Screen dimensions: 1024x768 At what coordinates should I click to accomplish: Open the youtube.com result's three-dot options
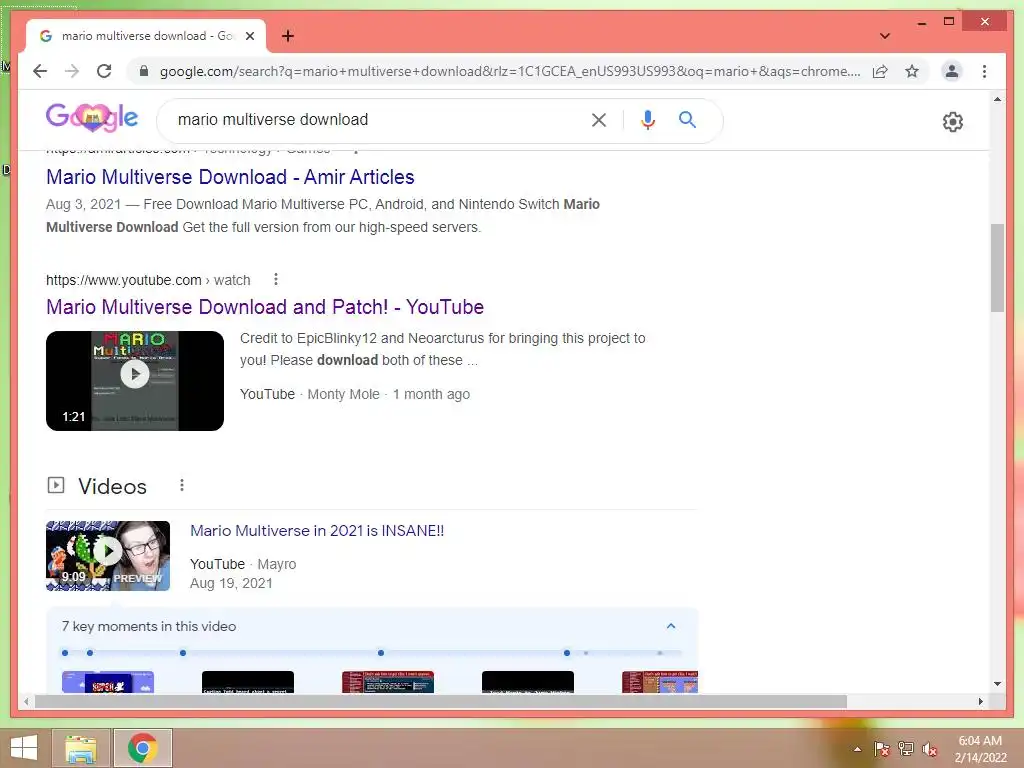[x=276, y=280]
